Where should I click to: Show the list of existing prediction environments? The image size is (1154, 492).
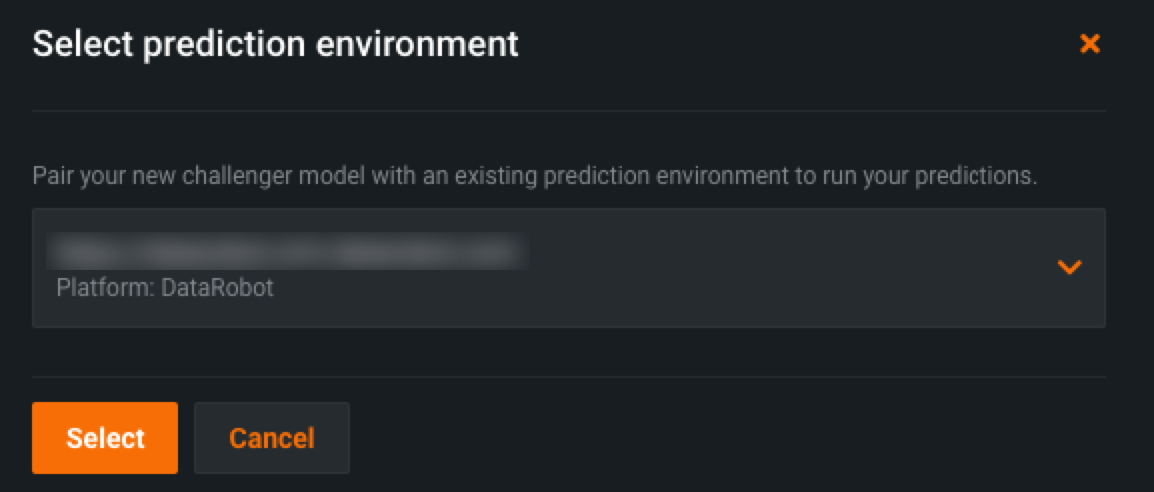[x=1069, y=267]
